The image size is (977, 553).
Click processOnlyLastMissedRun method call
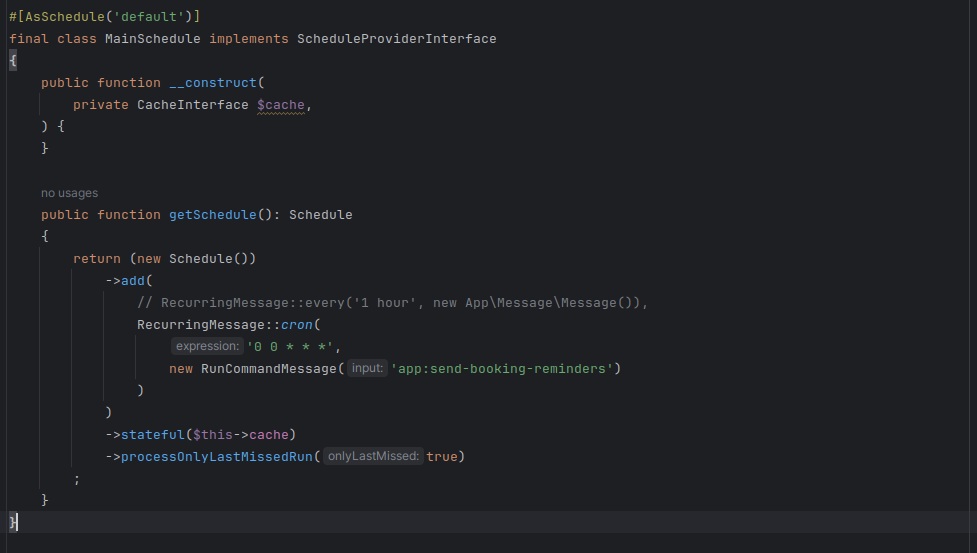tap(217, 456)
